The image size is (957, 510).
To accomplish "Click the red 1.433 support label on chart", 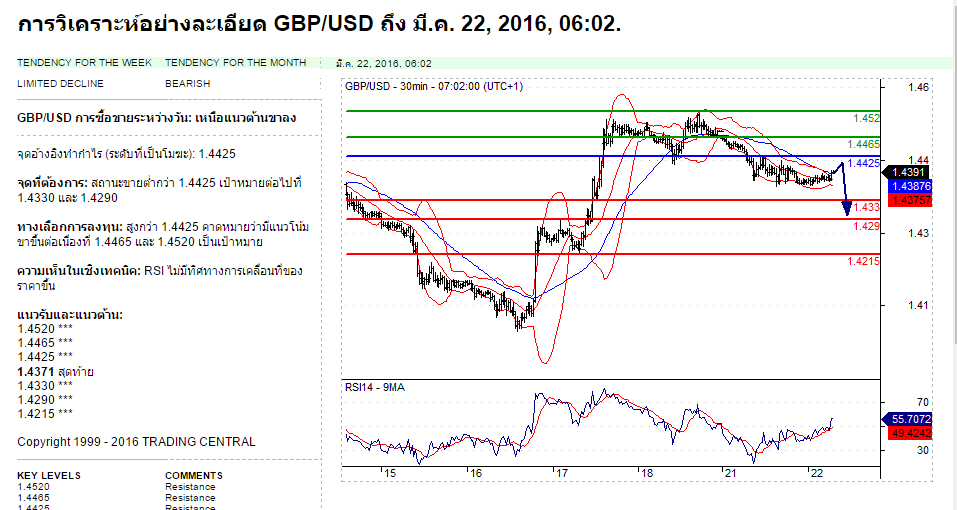I will tap(866, 207).
